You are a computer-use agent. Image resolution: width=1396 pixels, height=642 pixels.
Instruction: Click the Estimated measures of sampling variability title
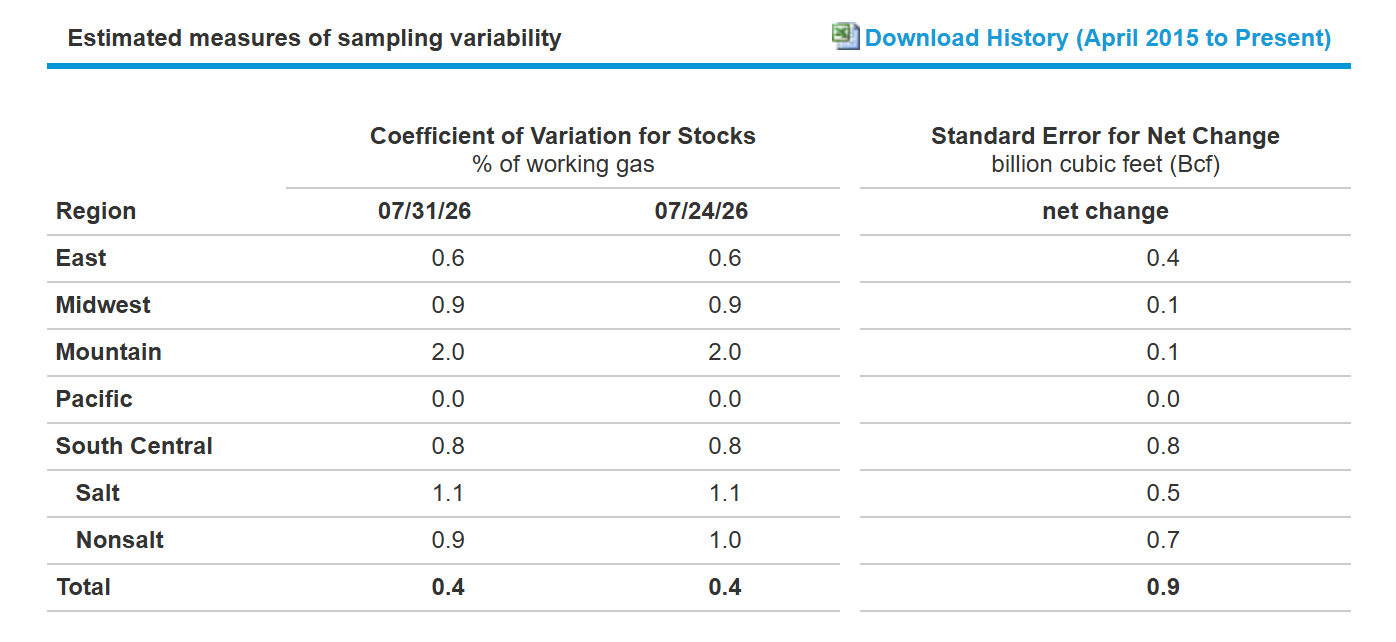(314, 39)
